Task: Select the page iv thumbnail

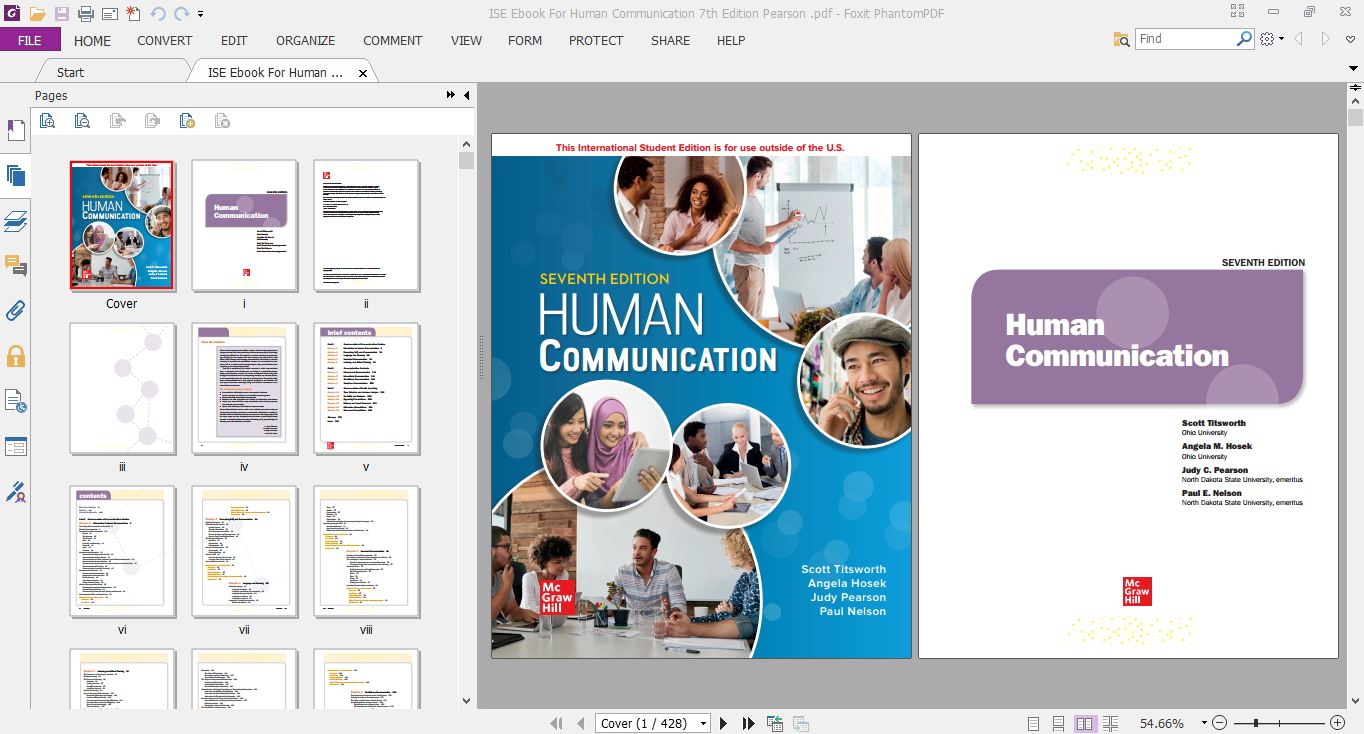Action: pyautogui.click(x=244, y=388)
